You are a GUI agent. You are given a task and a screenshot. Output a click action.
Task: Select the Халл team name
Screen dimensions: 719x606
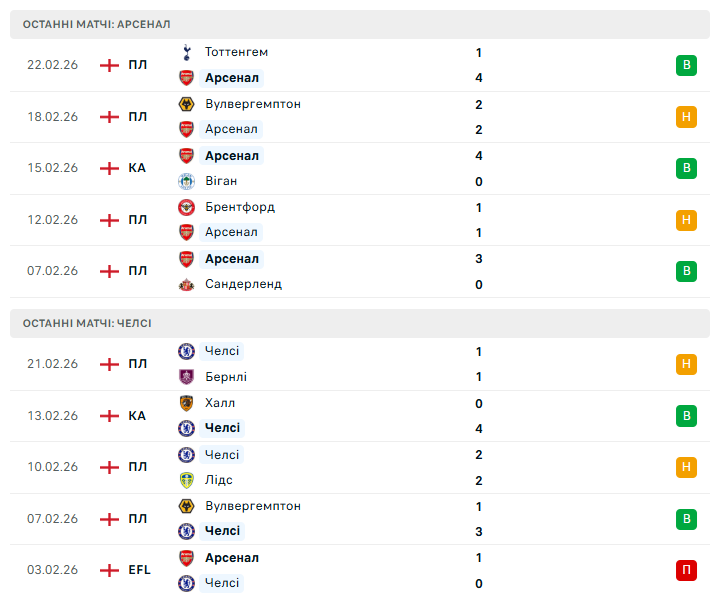(220, 403)
